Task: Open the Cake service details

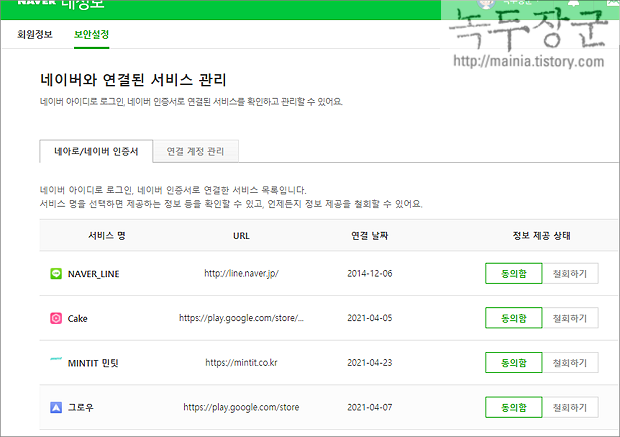Action: (x=78, y=319)
